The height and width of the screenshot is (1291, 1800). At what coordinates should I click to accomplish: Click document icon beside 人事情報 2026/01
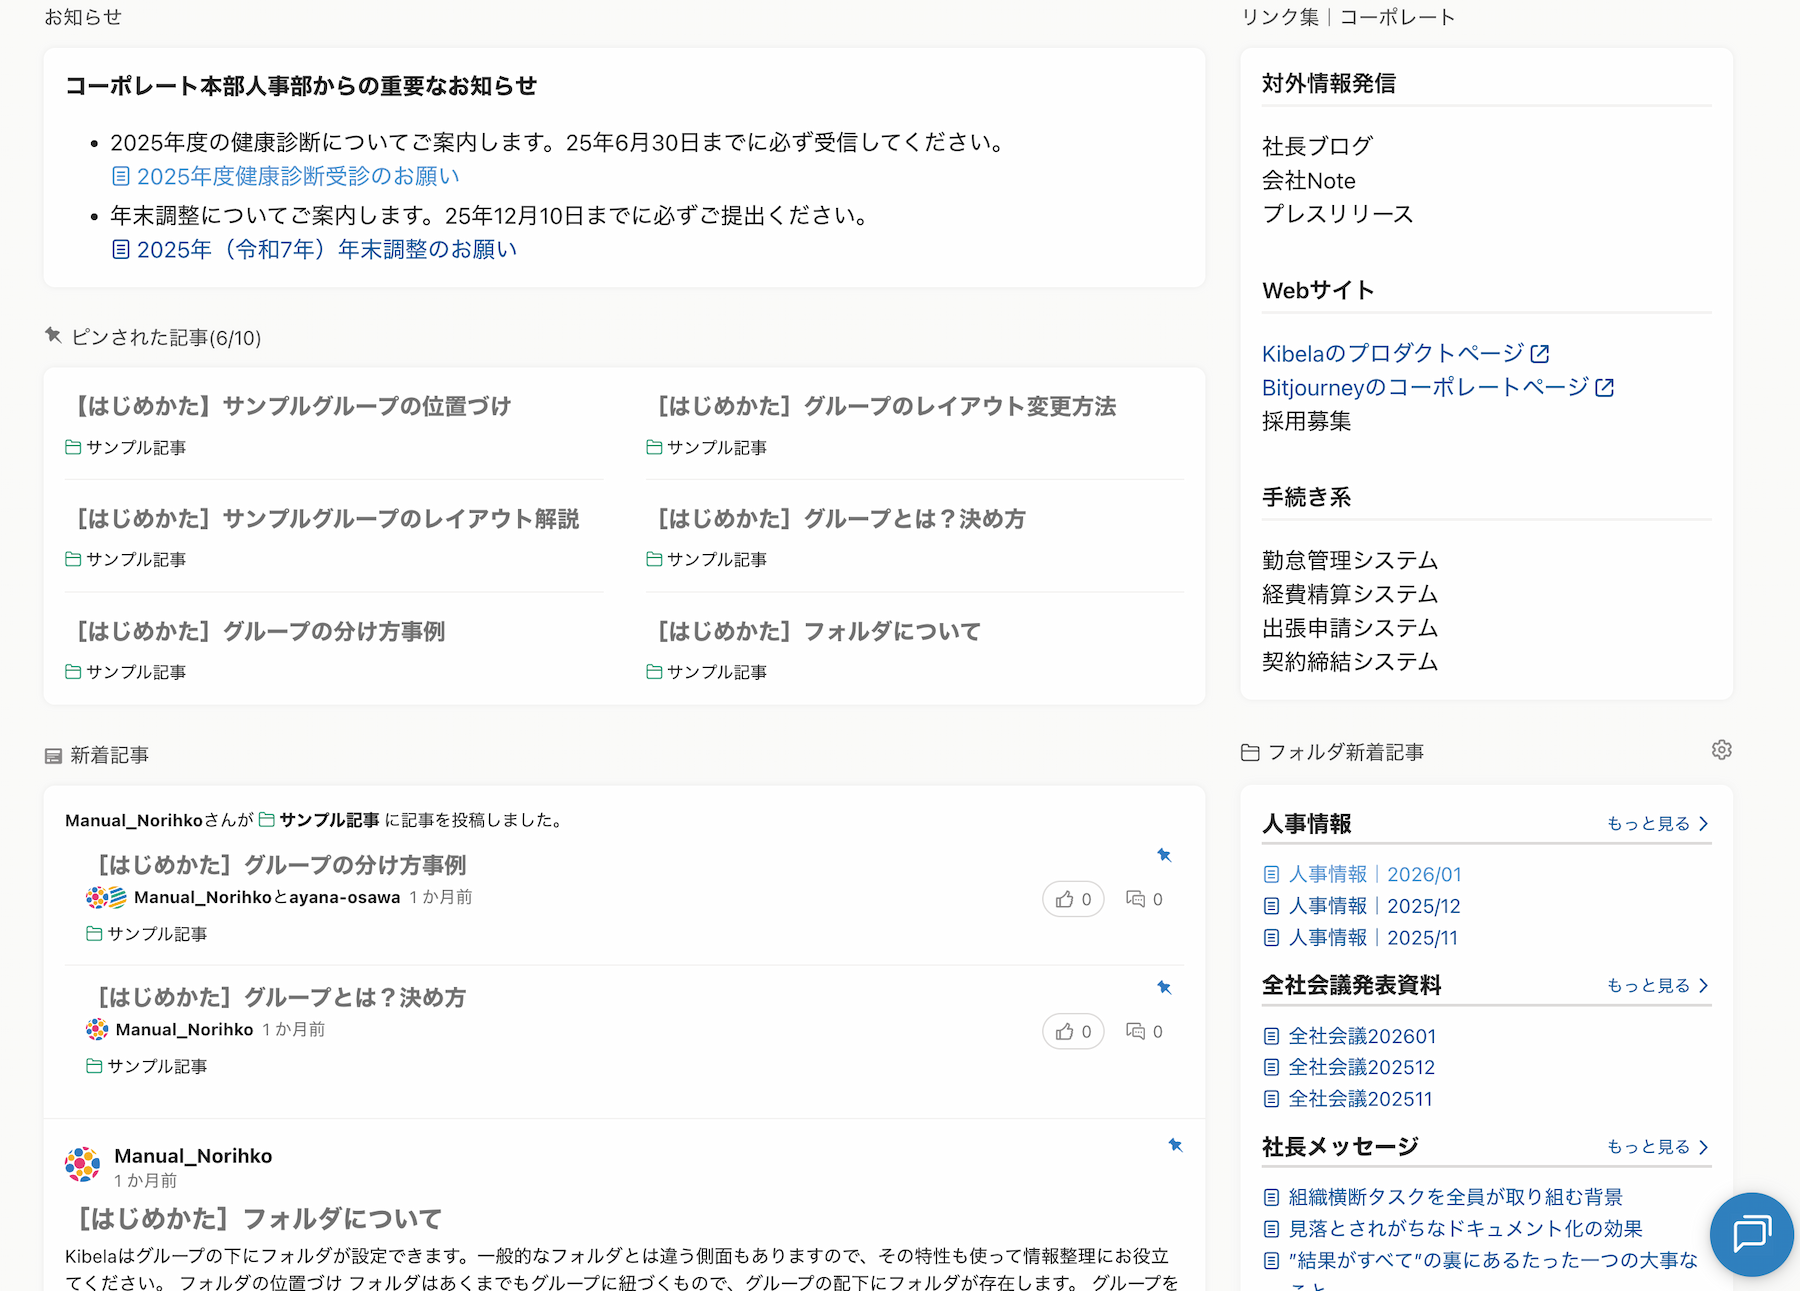(x=1270, y=873)
